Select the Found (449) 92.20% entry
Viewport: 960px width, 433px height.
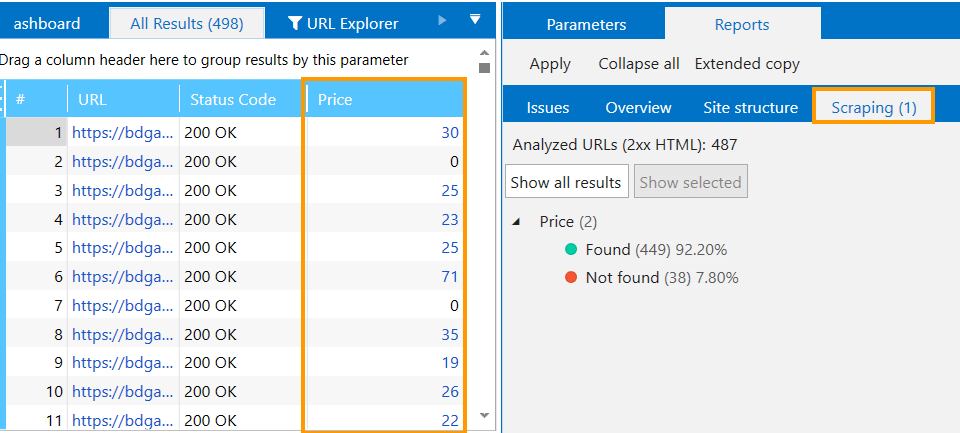click(656, 249)
